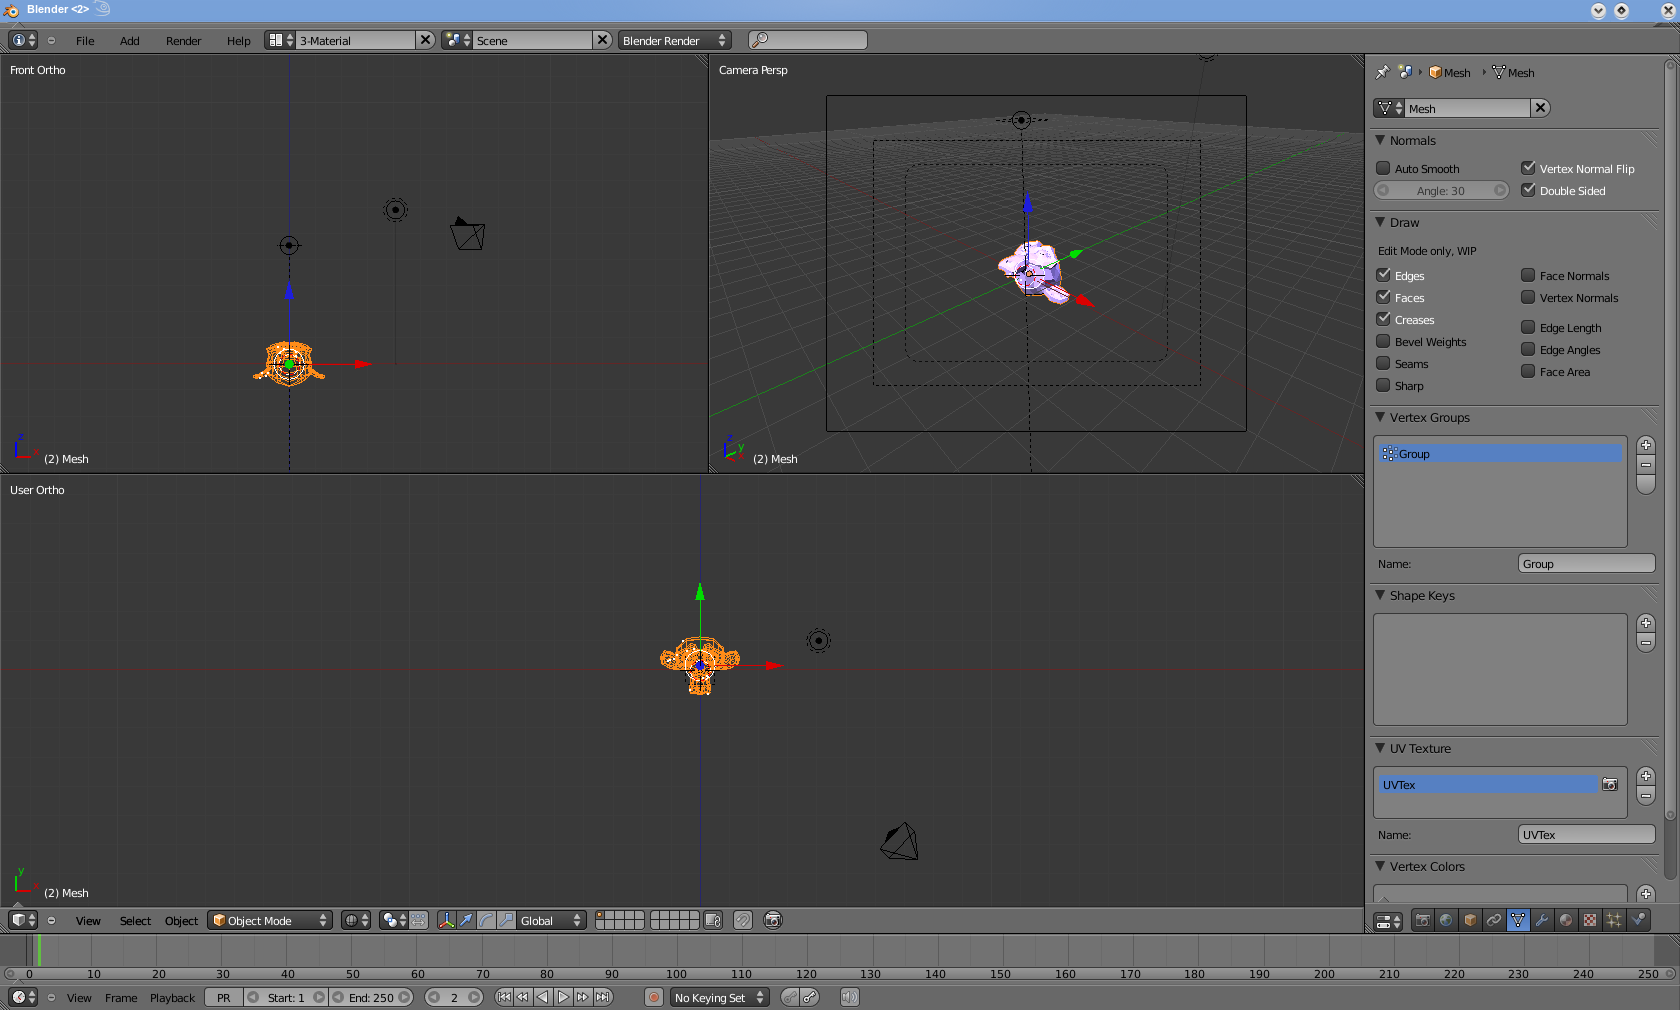Uncheck the Edges draw checkbox
This screenshot has width=1680, height=1010.
[x=1383, y=275]
